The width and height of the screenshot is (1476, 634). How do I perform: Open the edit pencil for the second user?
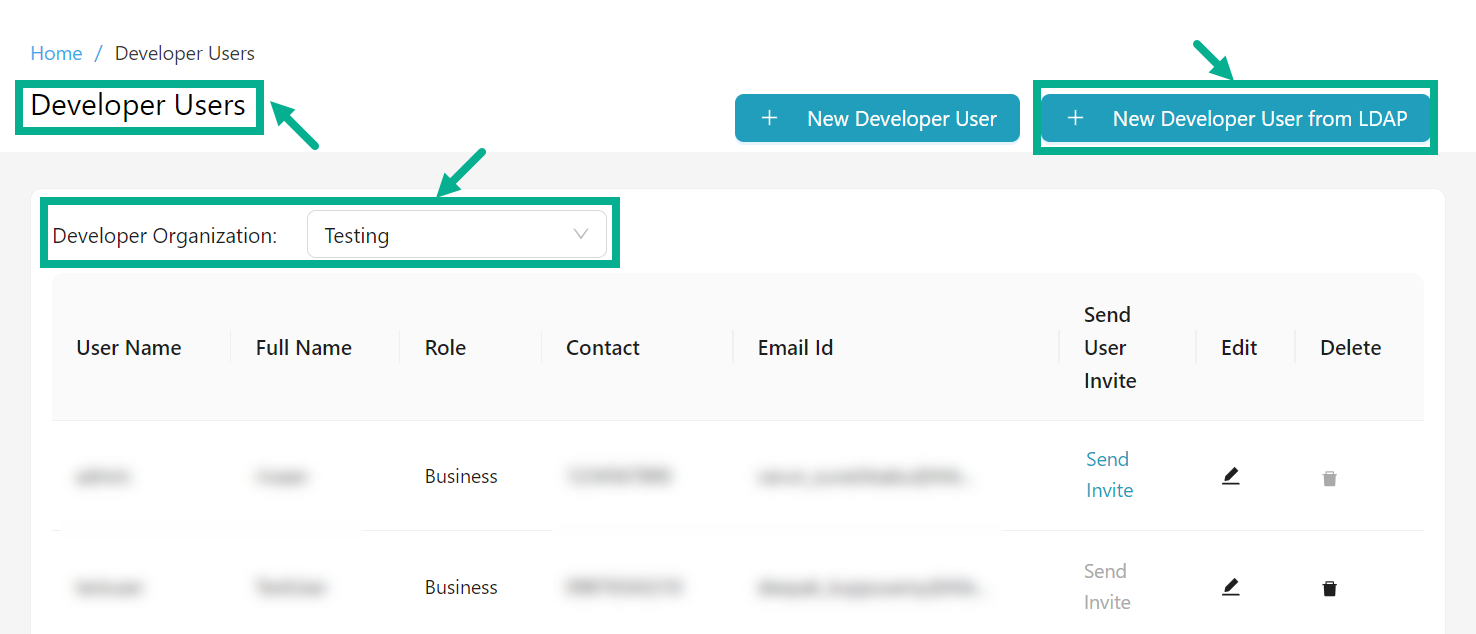pos(1231,587)
